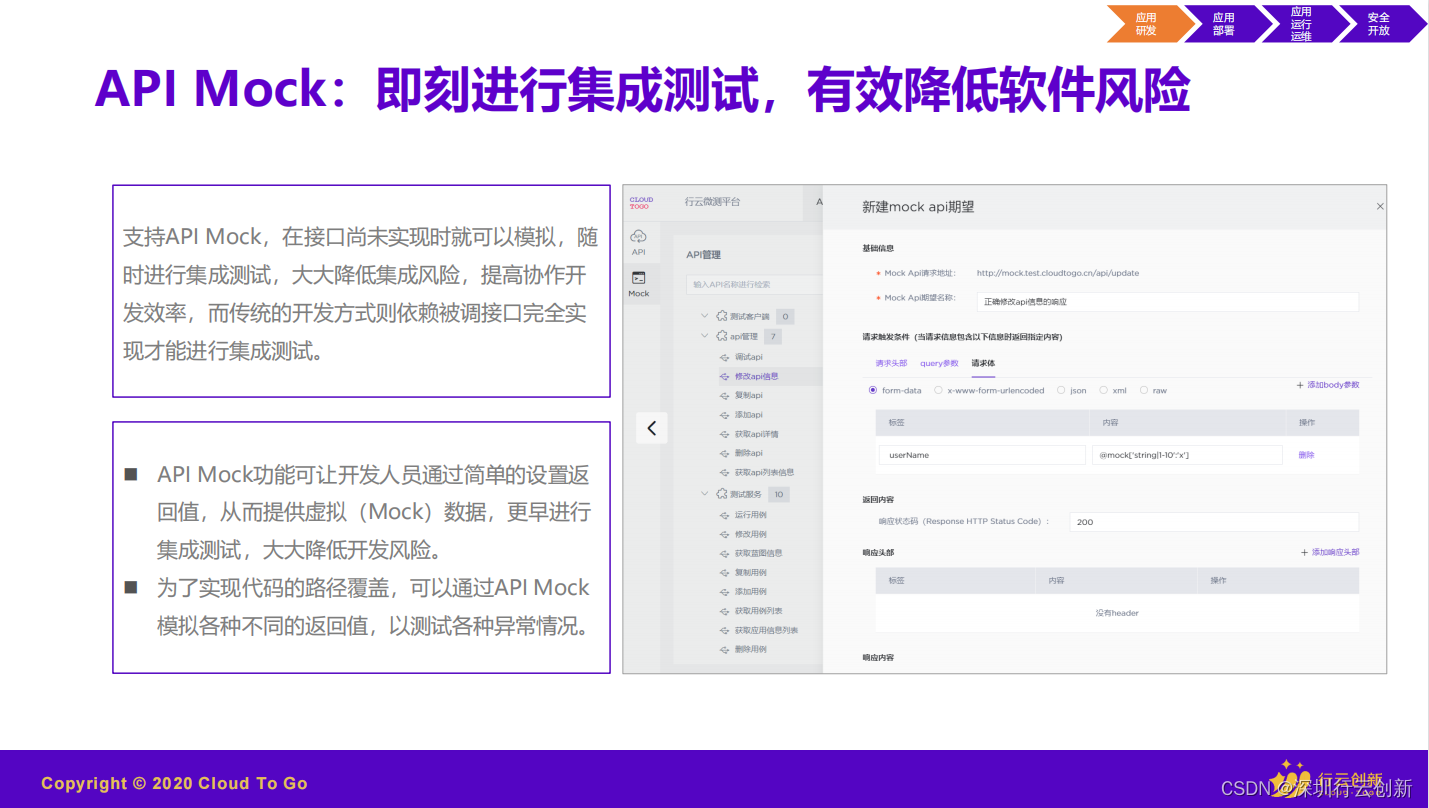
Task: Switch to the 请求体 tab
Action: (983, 363)
